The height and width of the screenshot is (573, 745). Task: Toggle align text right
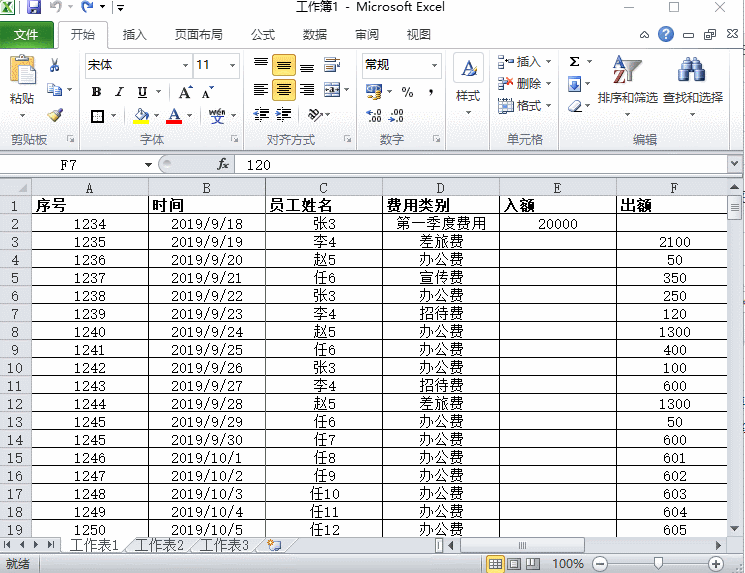point(307,89)
